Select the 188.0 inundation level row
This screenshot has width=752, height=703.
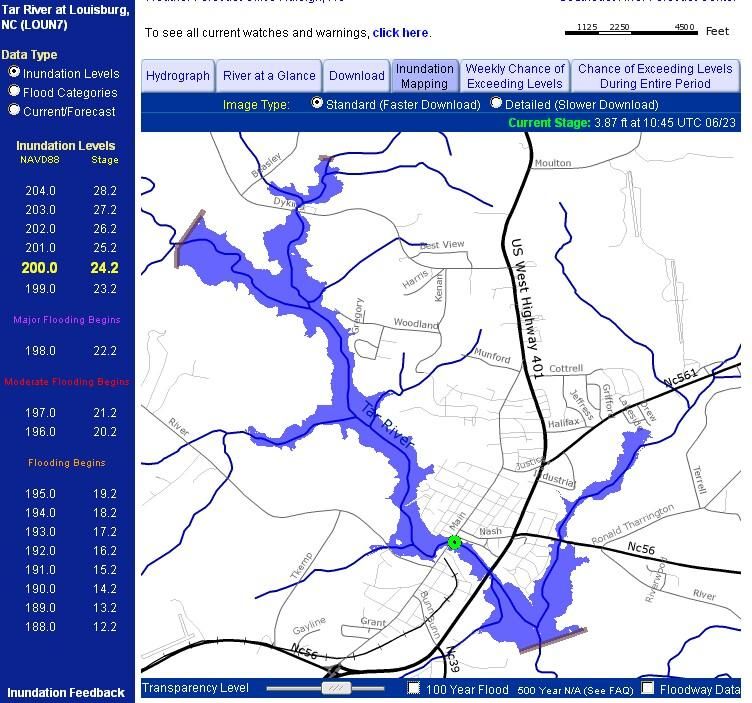pyautogui.click(x=41, y=627)
